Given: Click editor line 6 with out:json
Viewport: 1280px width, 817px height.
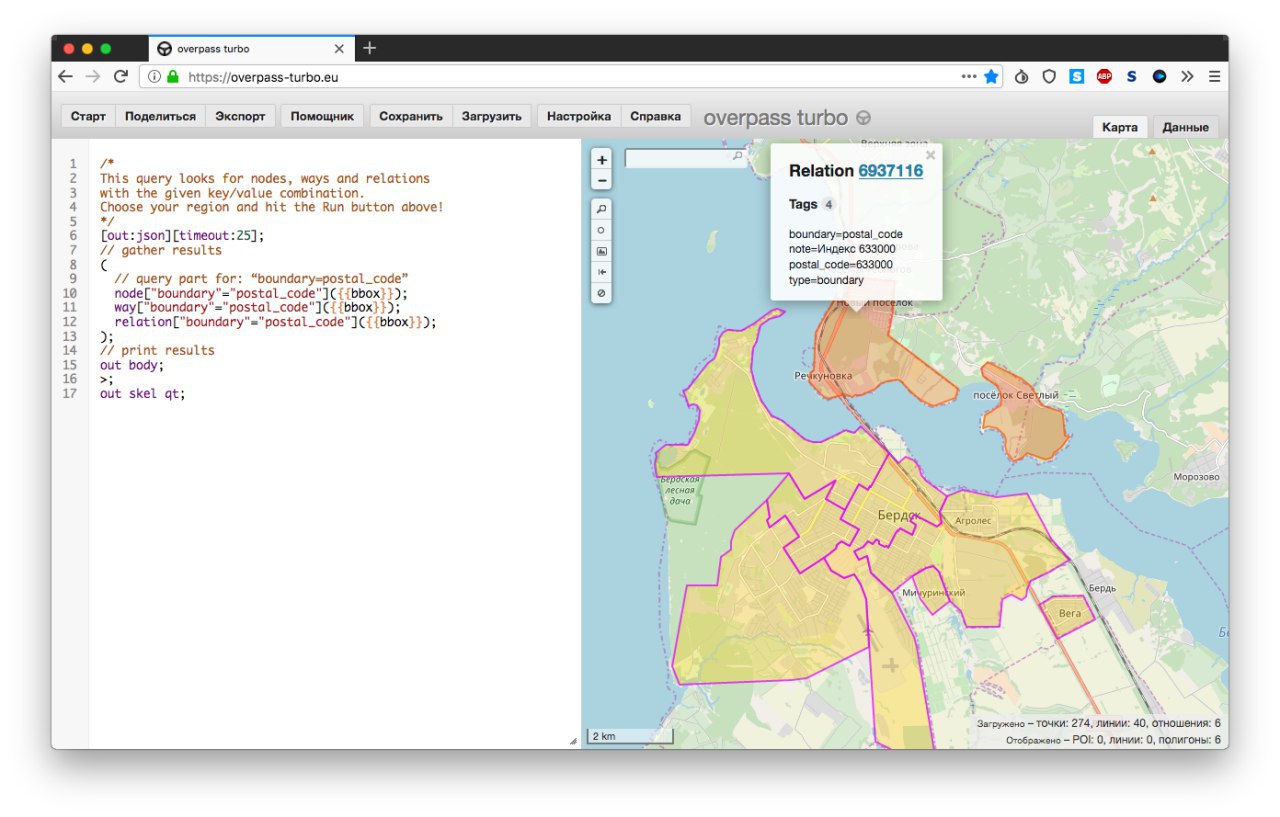Looking at the screenshot, I should click(182, 236).
